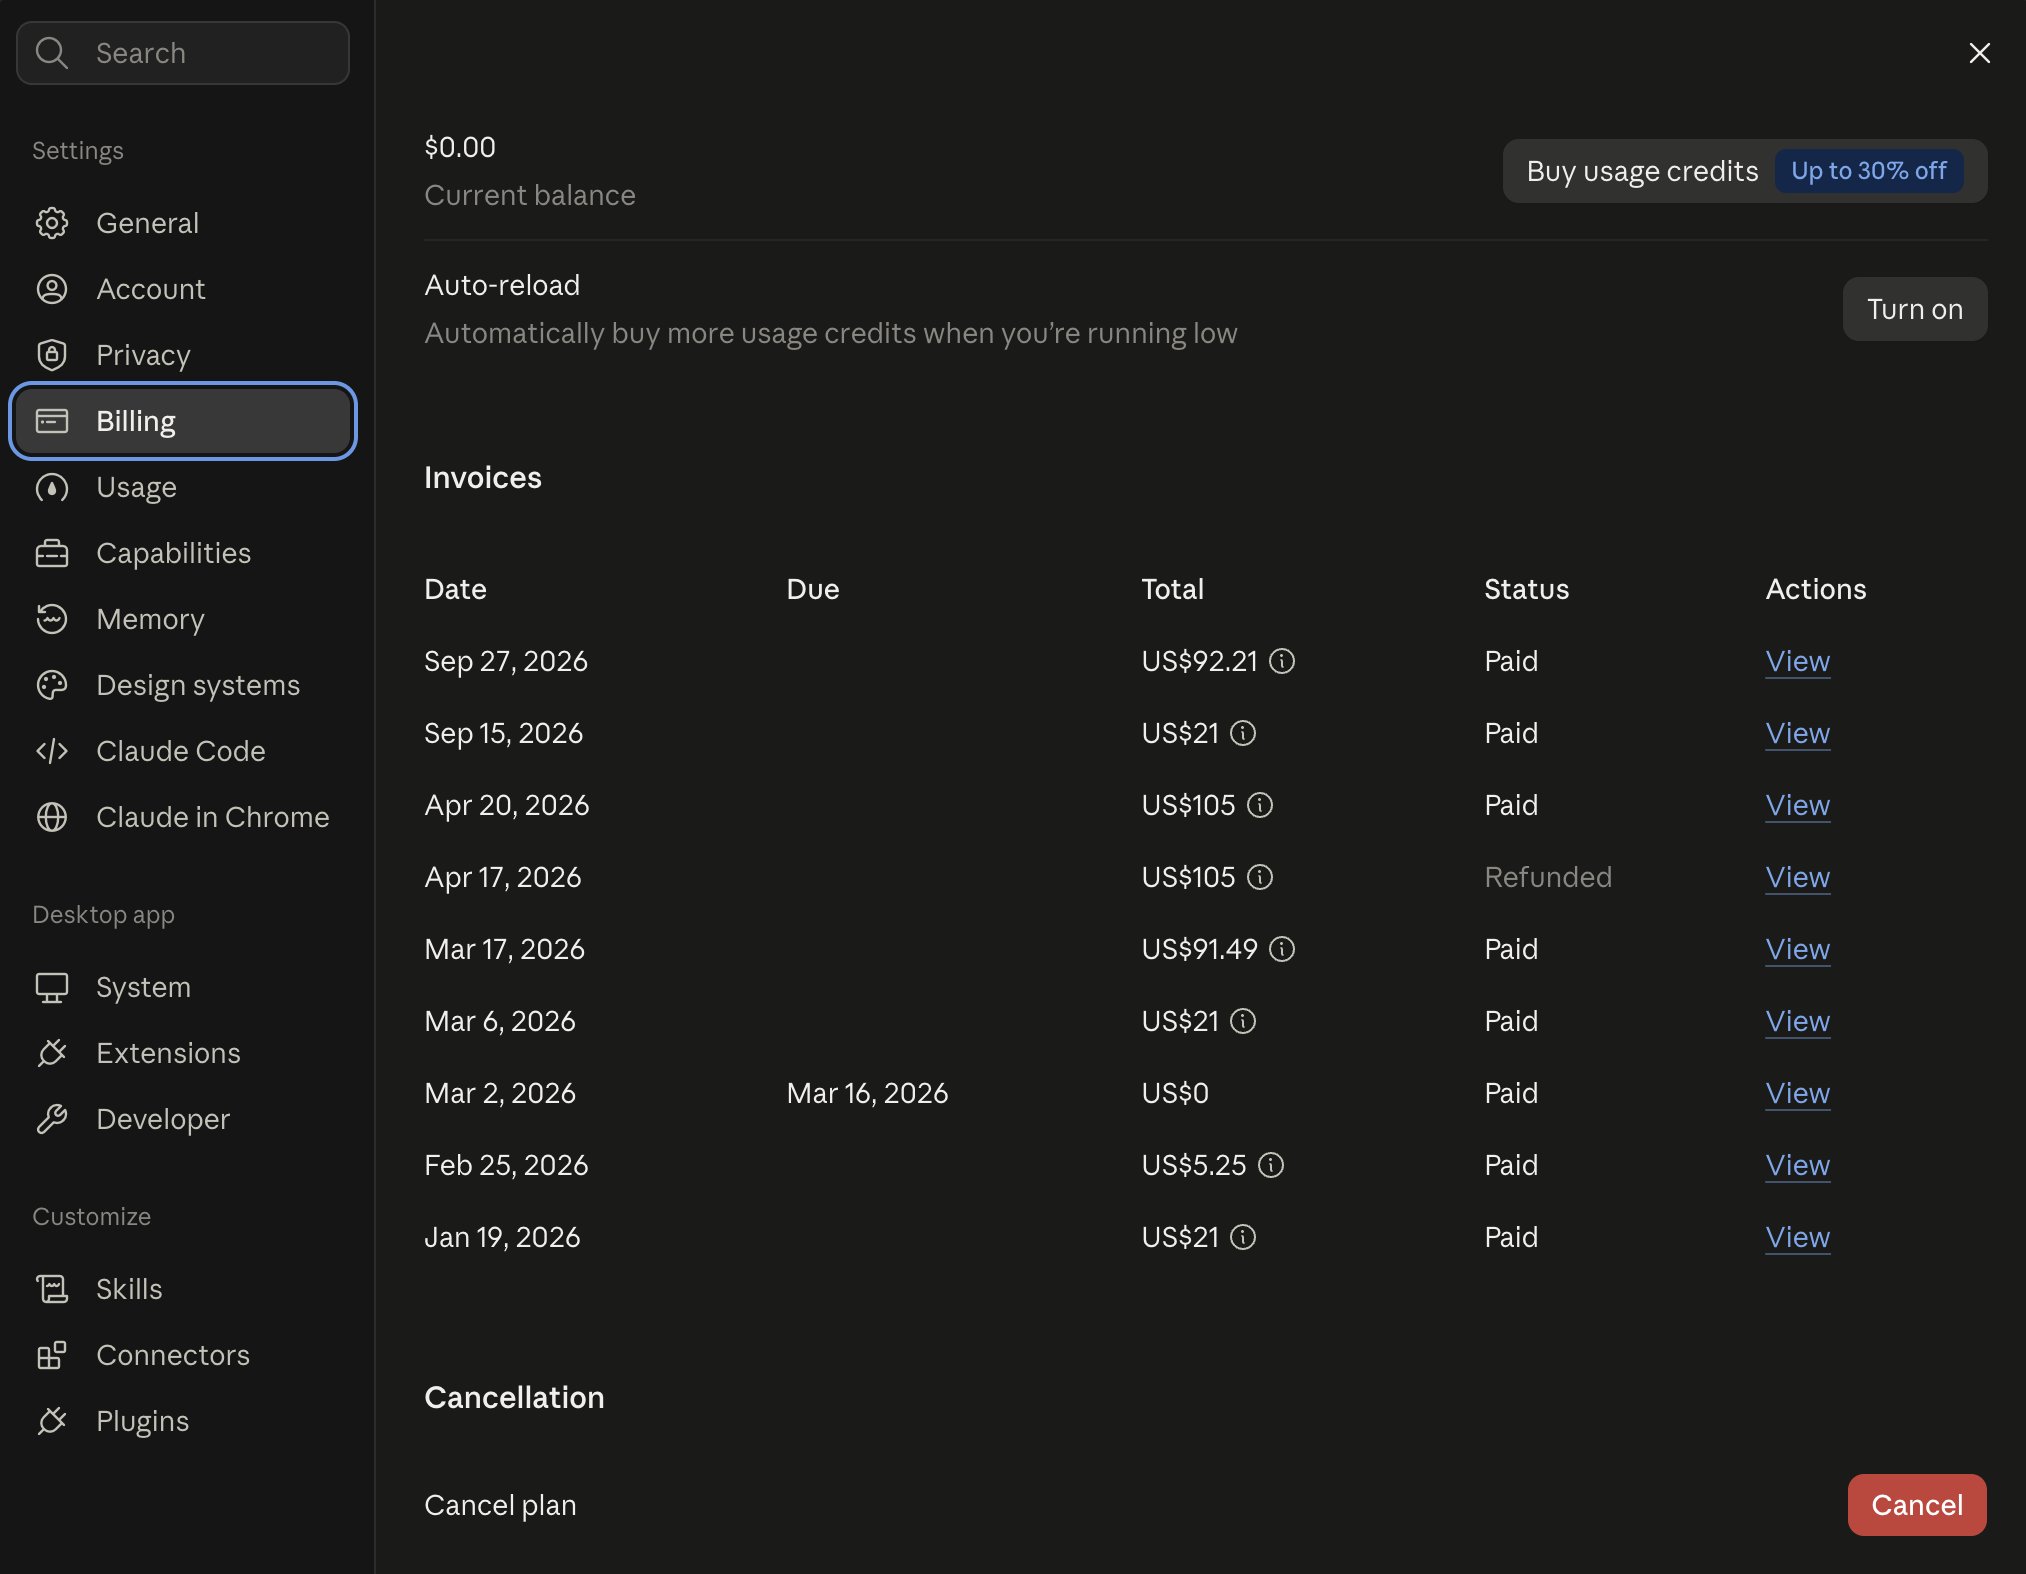Viewport: 2026px width, 1574px height.
Task: Go to Memory settings label
Action: coord(150,619)
